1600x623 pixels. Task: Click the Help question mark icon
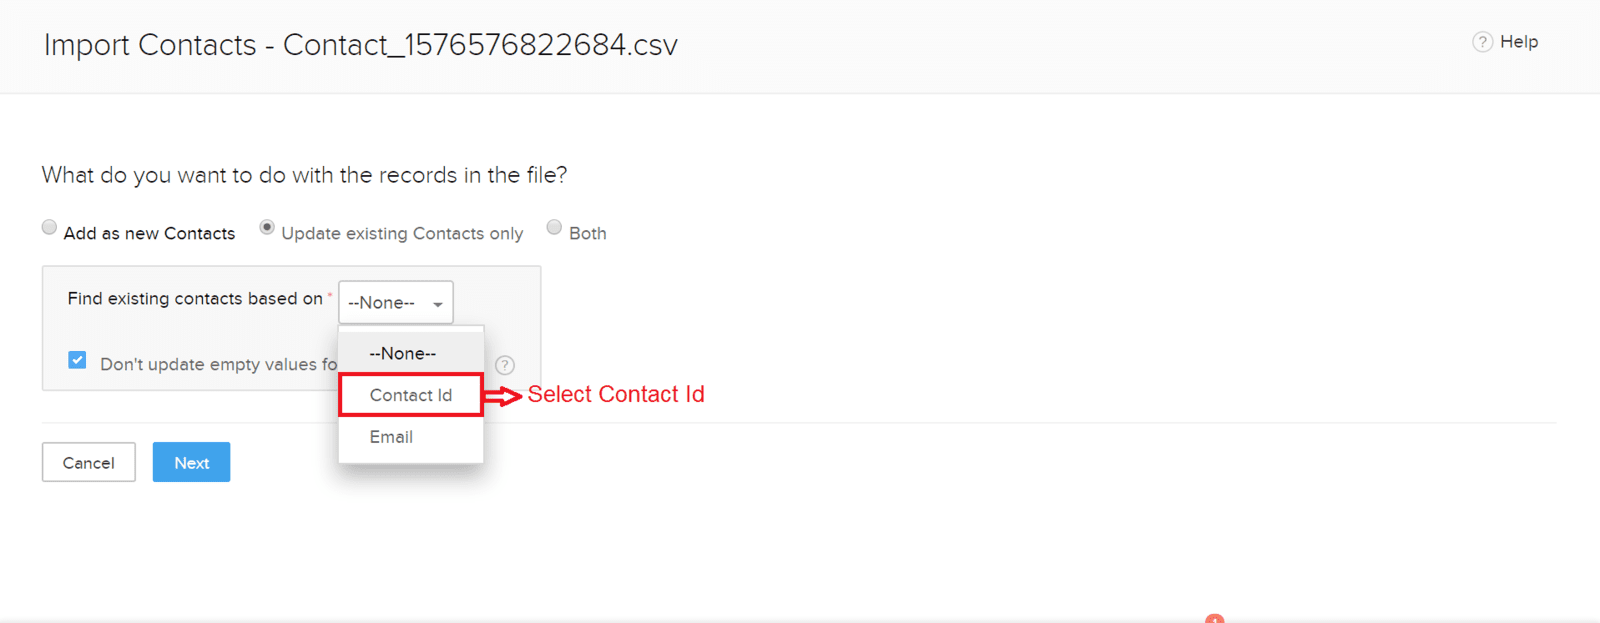pos(1482,42)
